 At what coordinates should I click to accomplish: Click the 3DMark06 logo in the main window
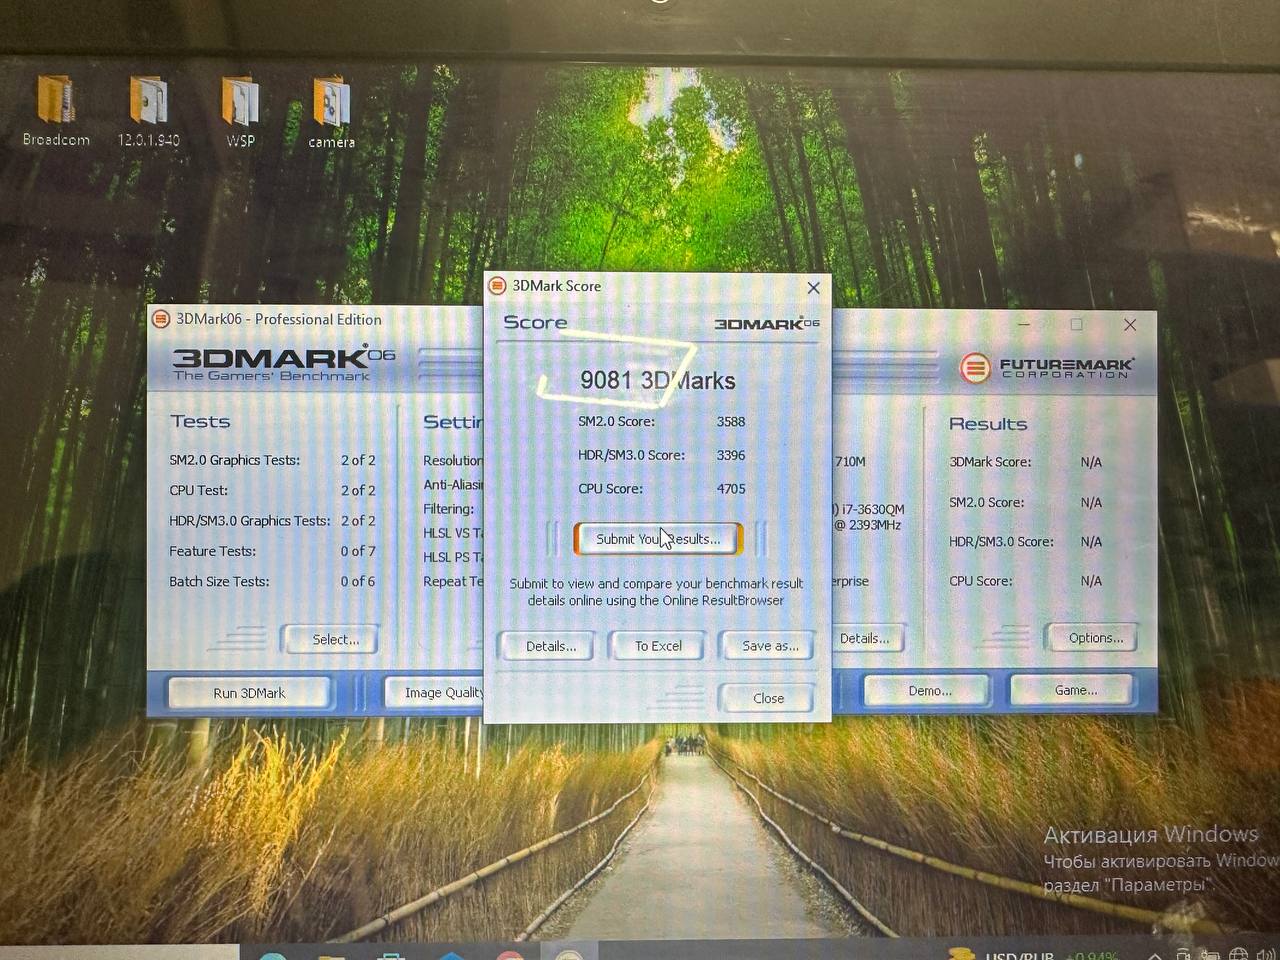pos(284,363)
